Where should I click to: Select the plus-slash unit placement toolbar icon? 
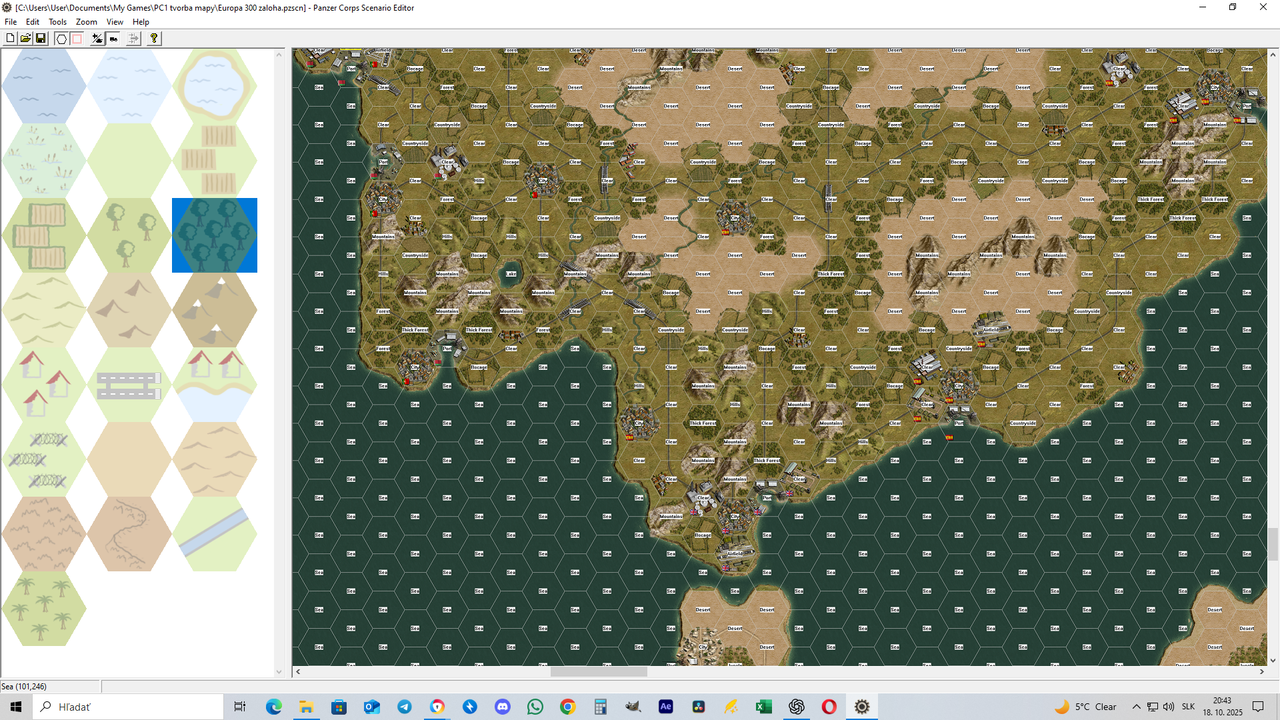97,38
